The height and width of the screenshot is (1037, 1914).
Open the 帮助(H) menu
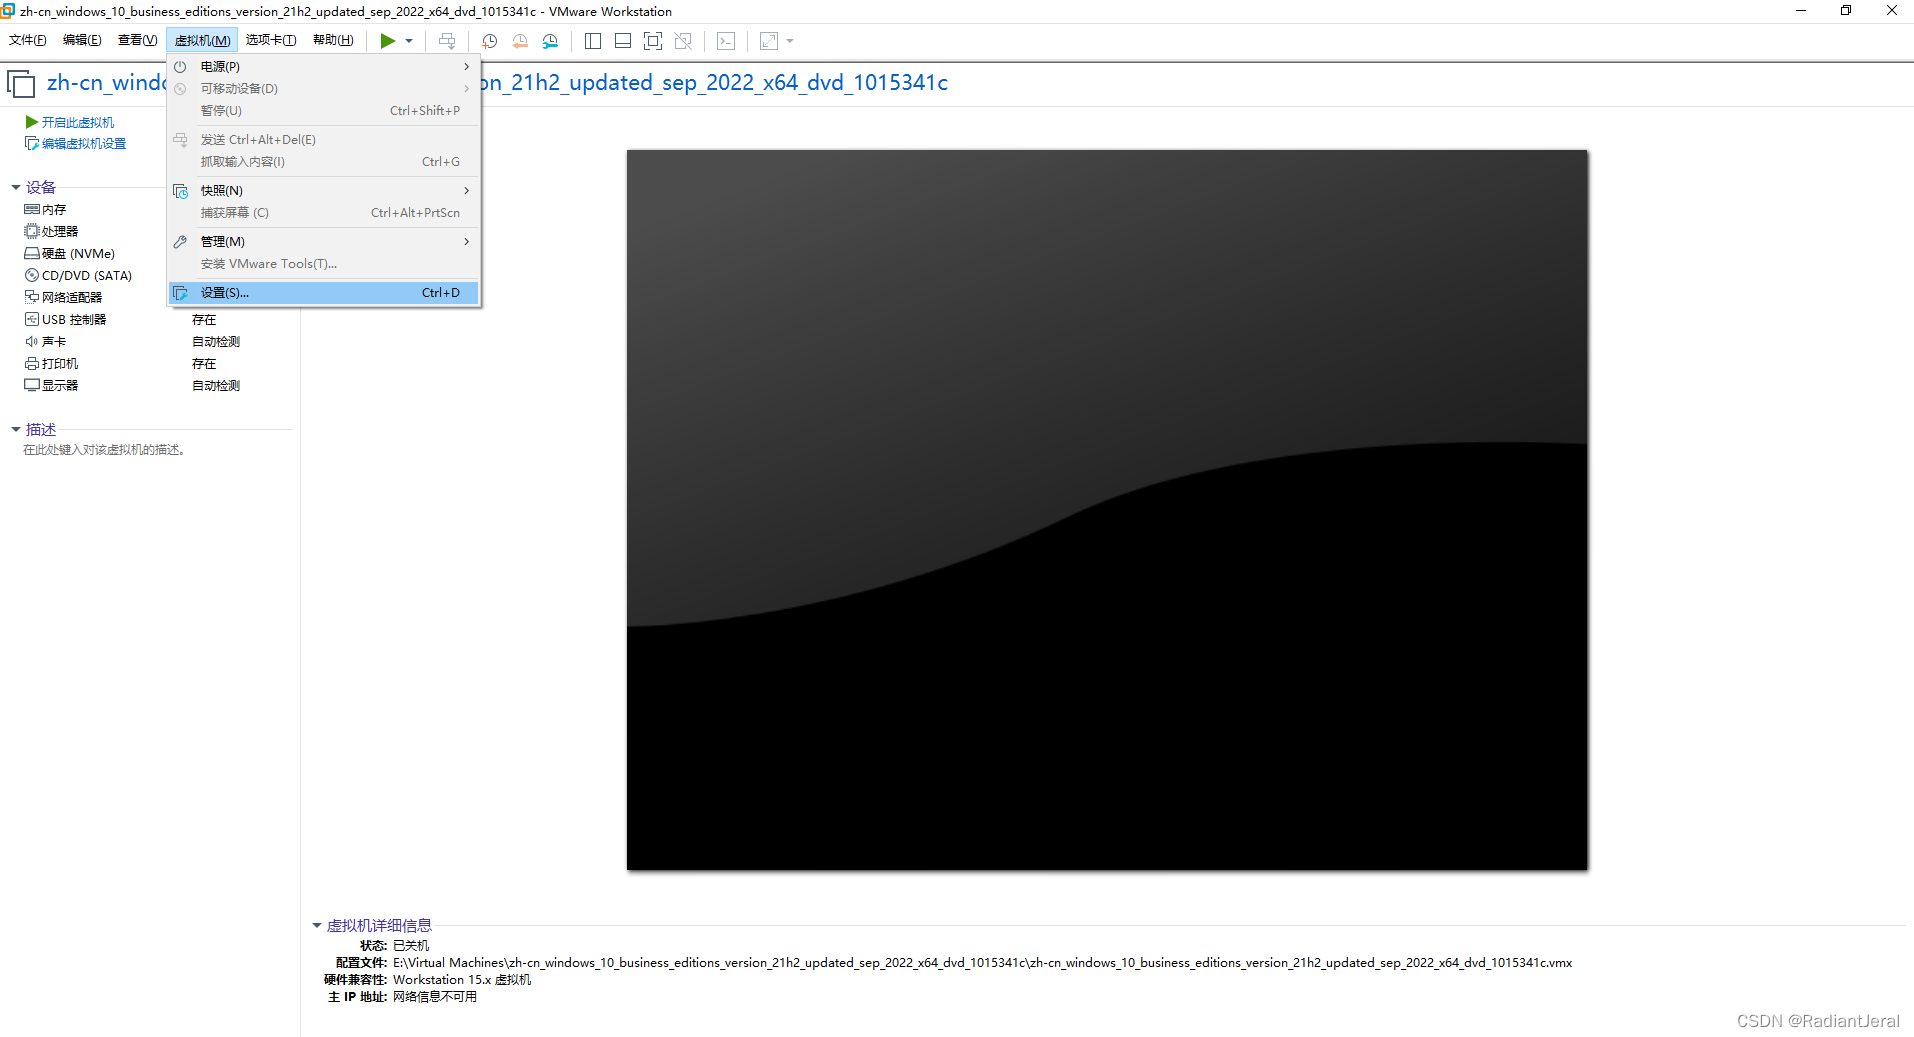333,40
